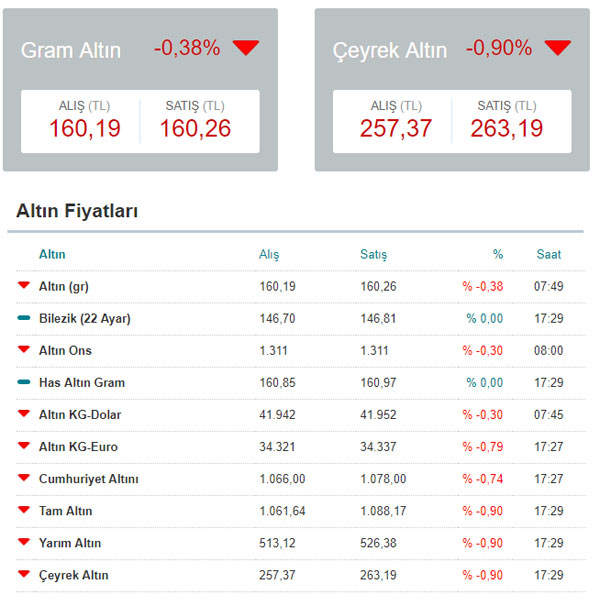Click the red arrow icon beside Altın Ons
Screen dimensions: 600x595
point(24,349)
